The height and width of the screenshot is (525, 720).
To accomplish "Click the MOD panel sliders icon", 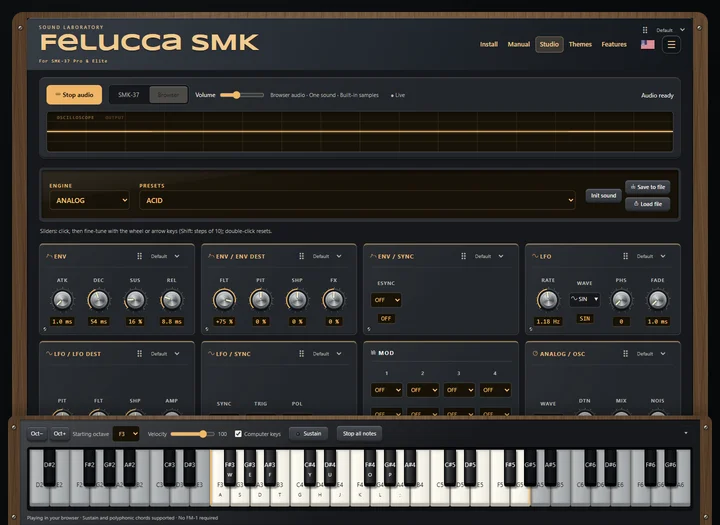I will pos(373,353).
